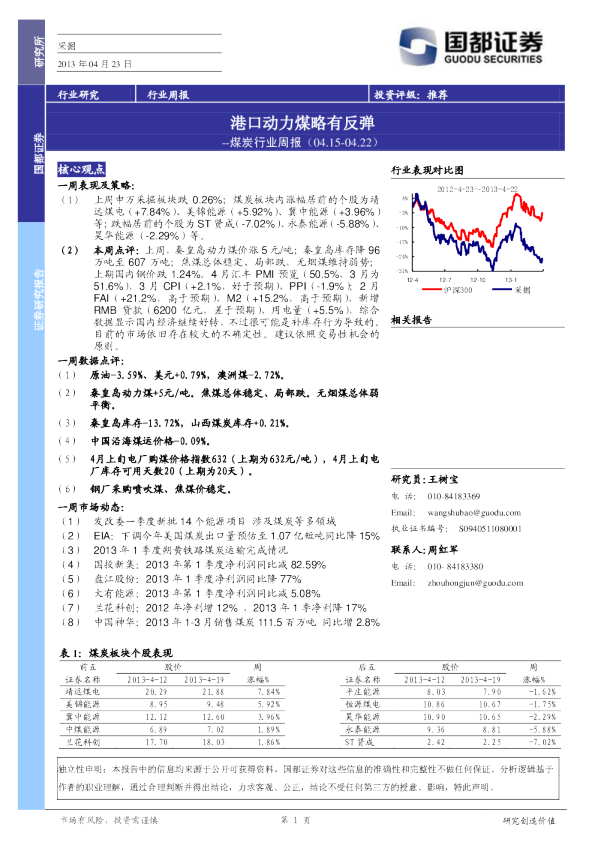Click the '行业周报' header label
The width and height of the screenshot is (595, 842).
click(168, 95)
